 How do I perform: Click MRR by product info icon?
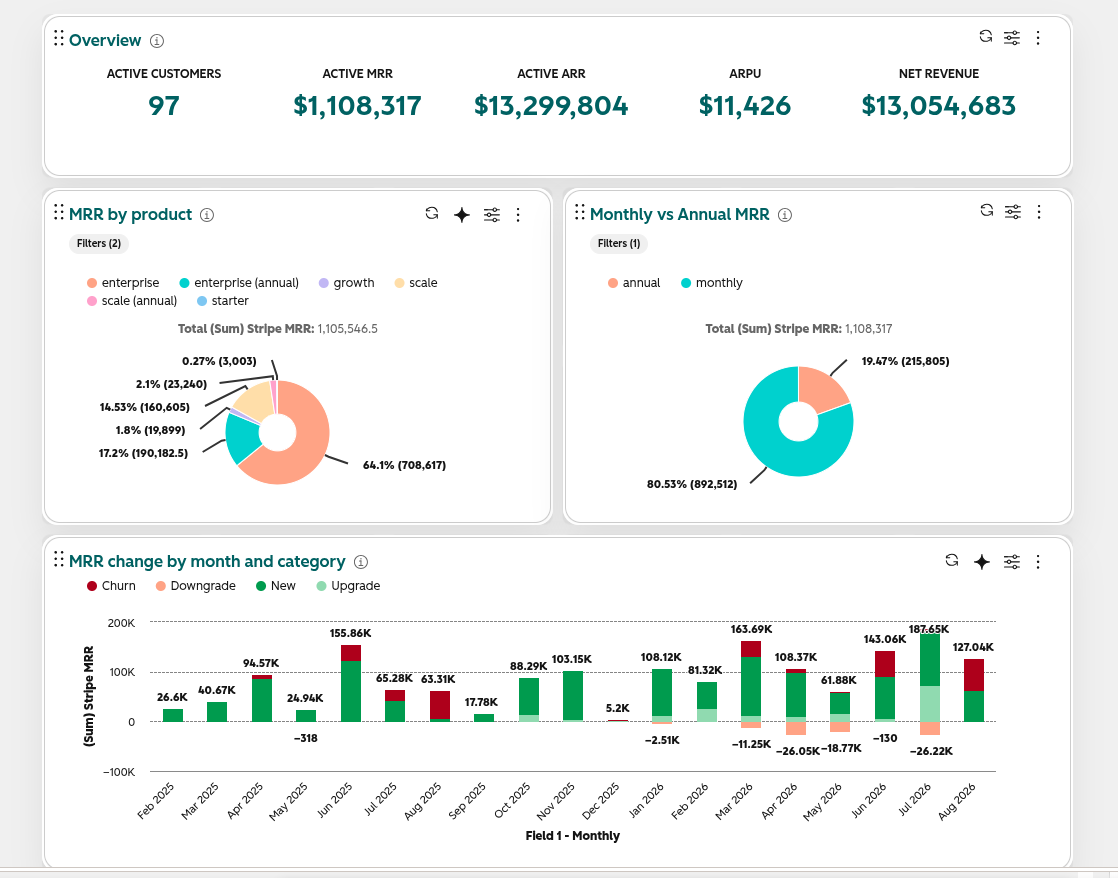click(207, 215)
